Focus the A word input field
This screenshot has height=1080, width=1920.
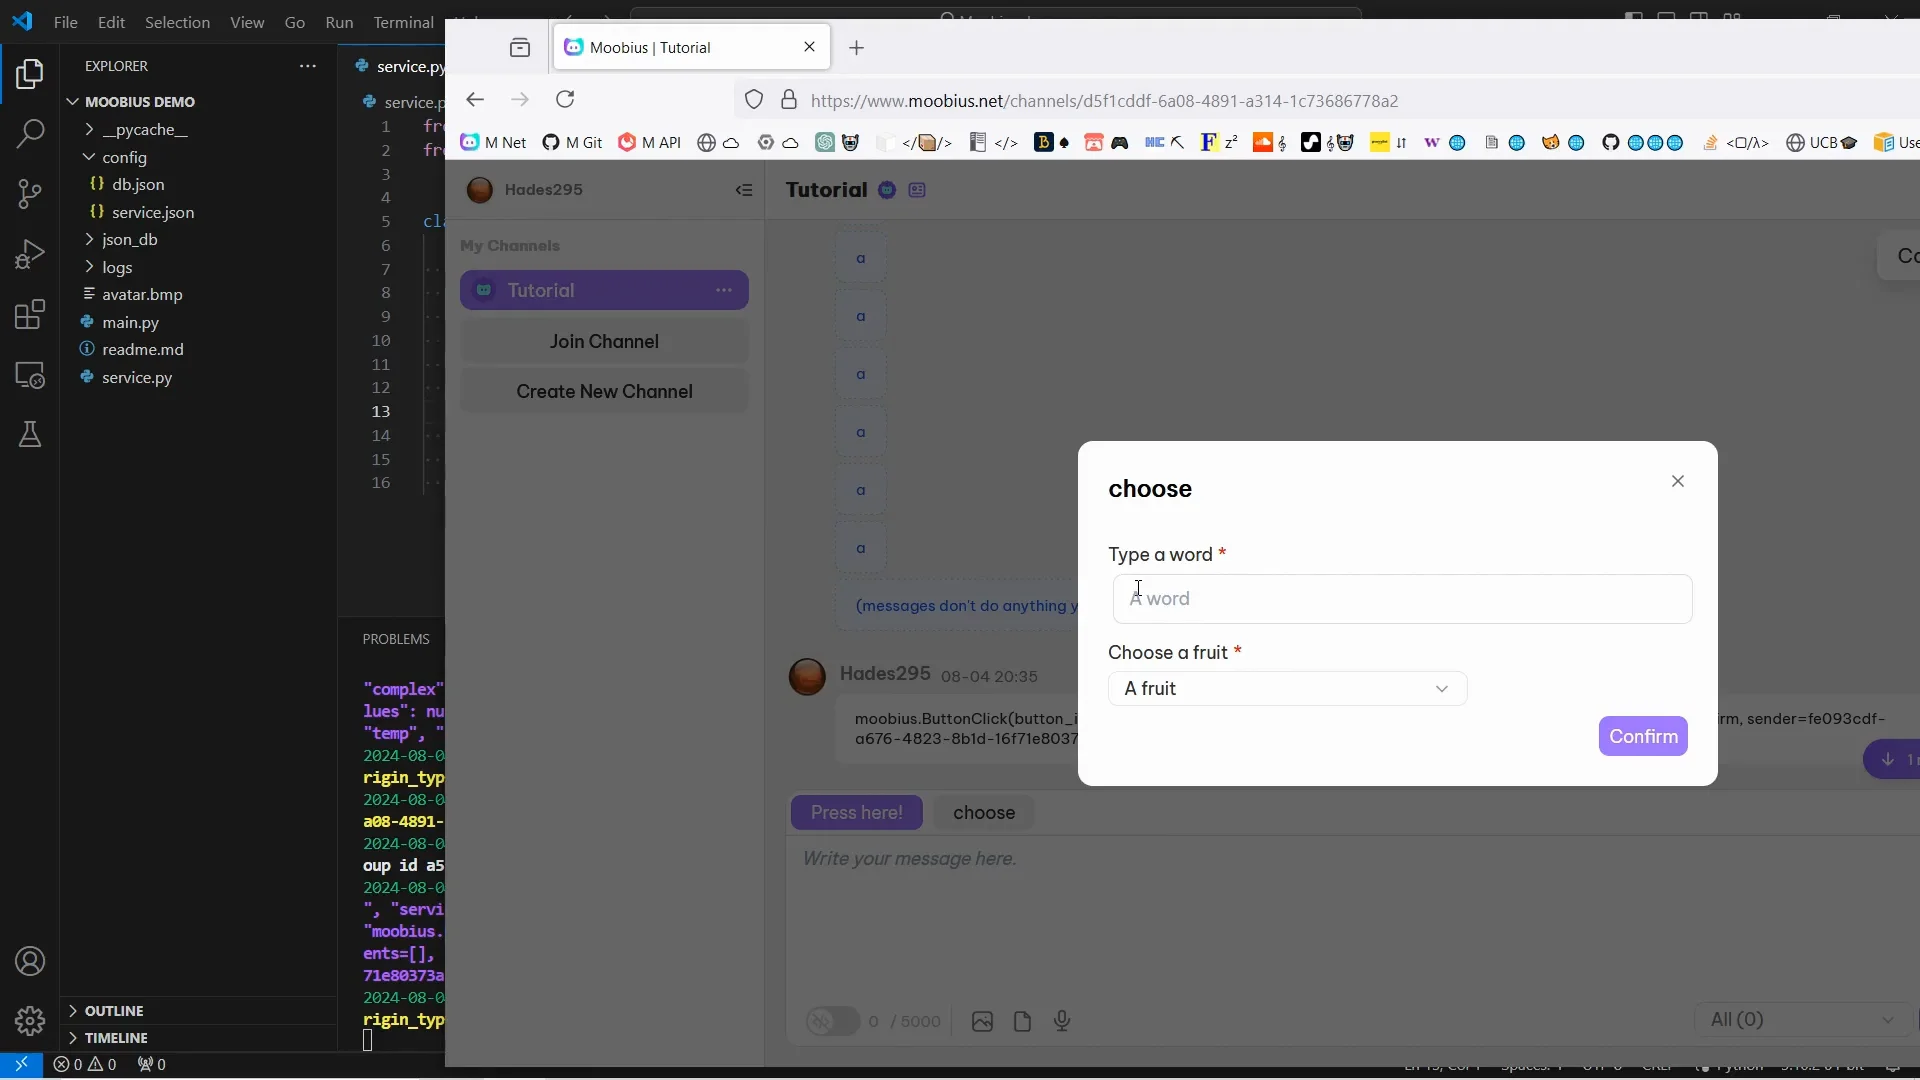1402,599
